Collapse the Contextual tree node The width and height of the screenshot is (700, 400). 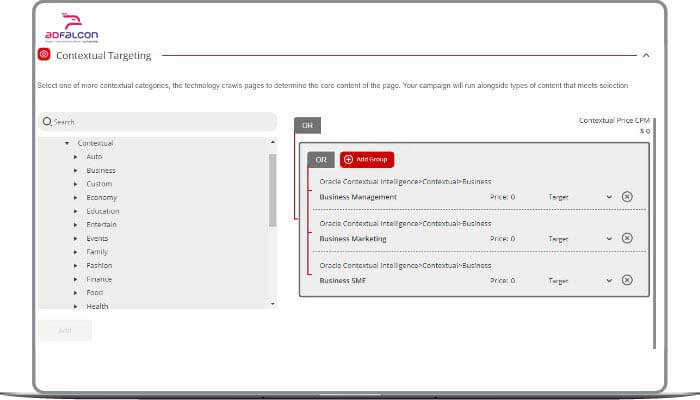tap(67, 143)
